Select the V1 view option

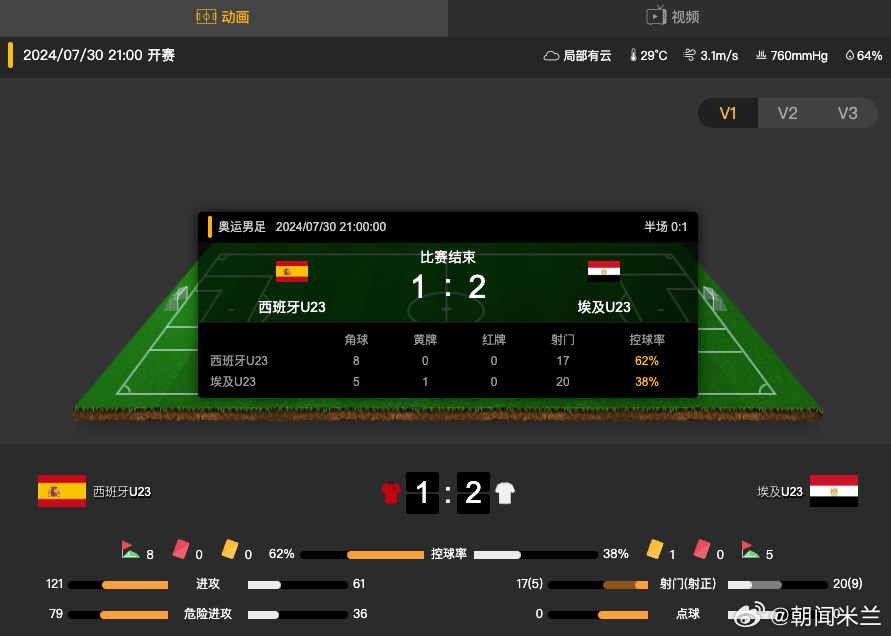728,113
